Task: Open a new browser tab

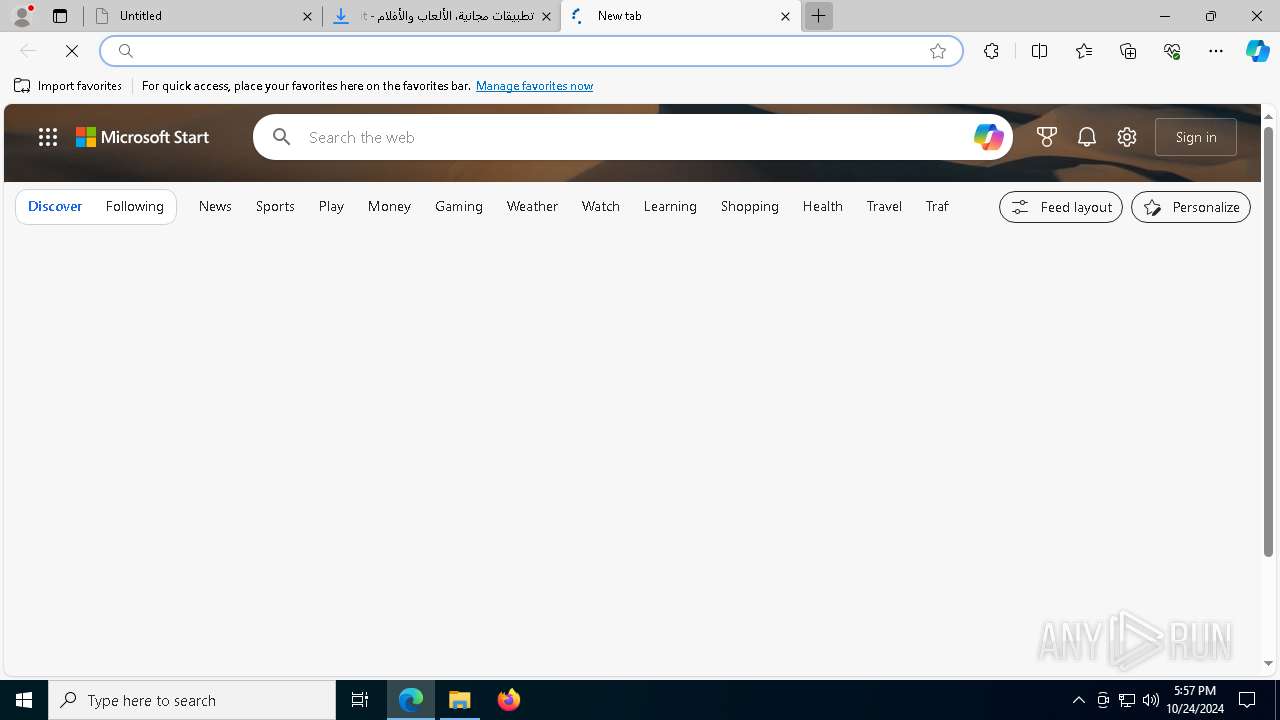Action: click(x=818, y=16)
